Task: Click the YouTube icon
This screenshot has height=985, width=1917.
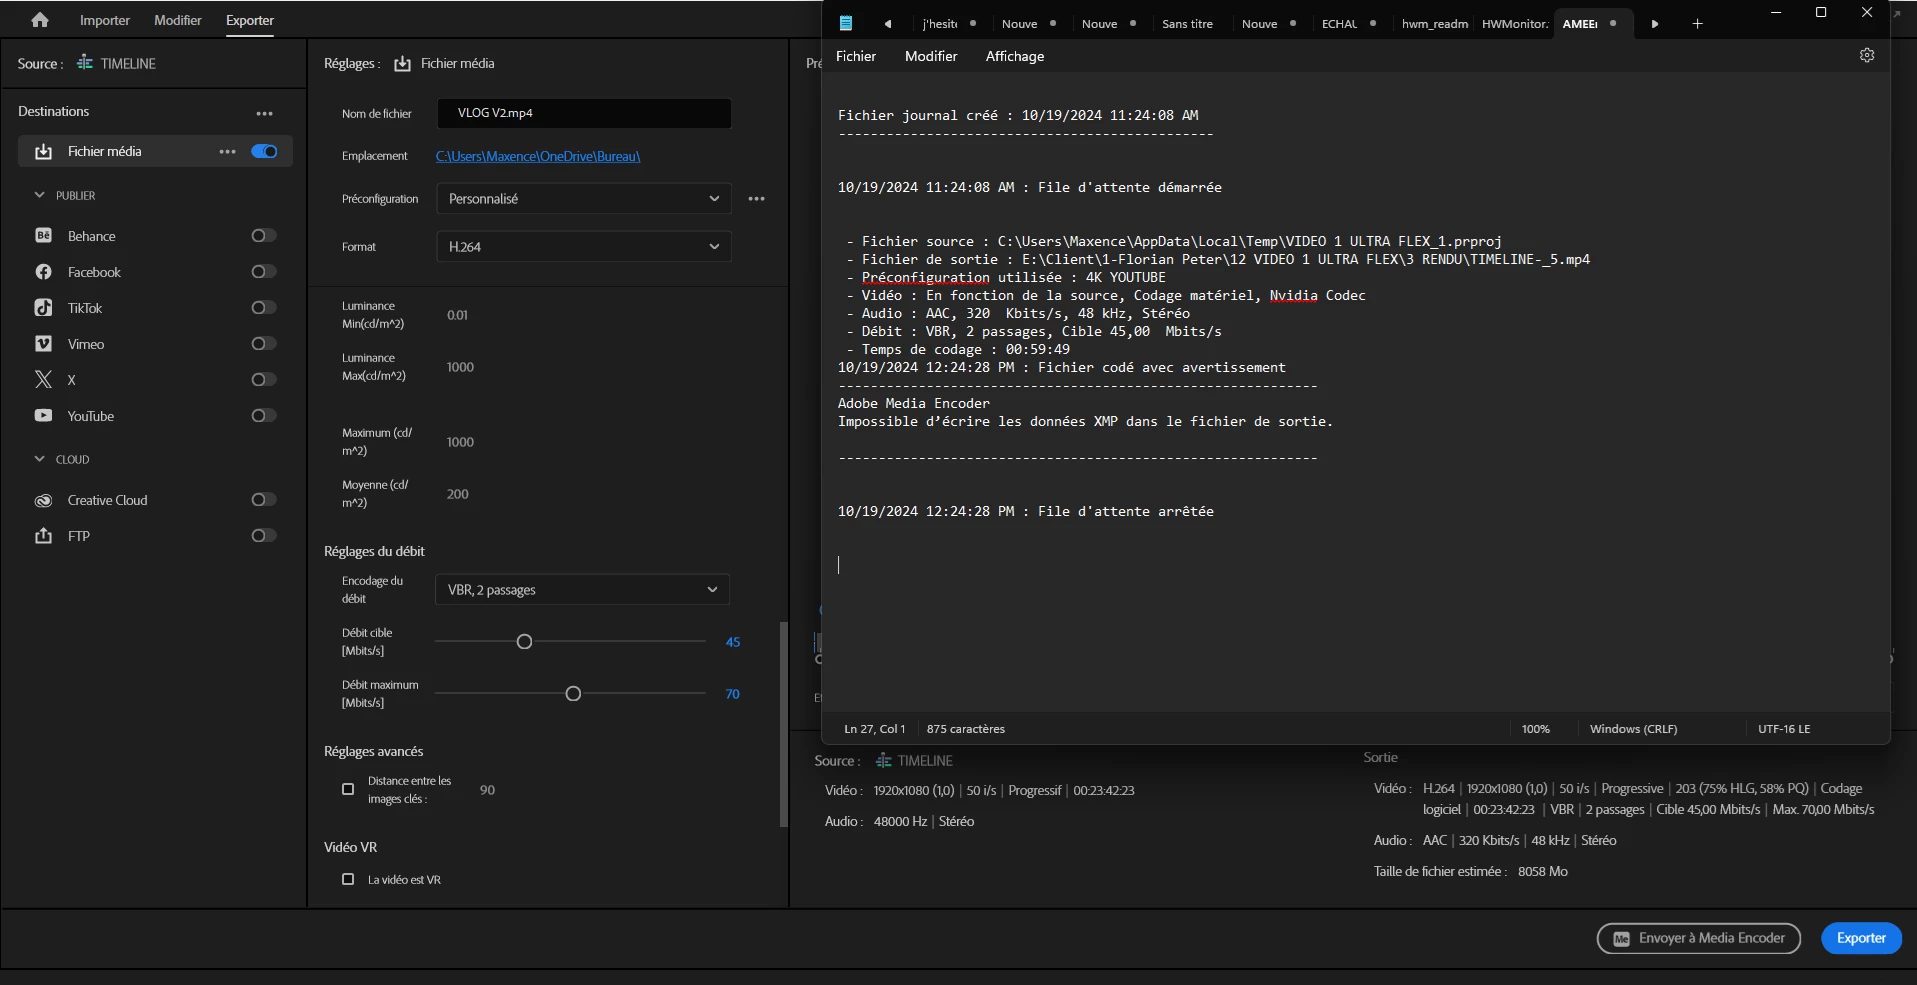Action: tap(43, 416)
